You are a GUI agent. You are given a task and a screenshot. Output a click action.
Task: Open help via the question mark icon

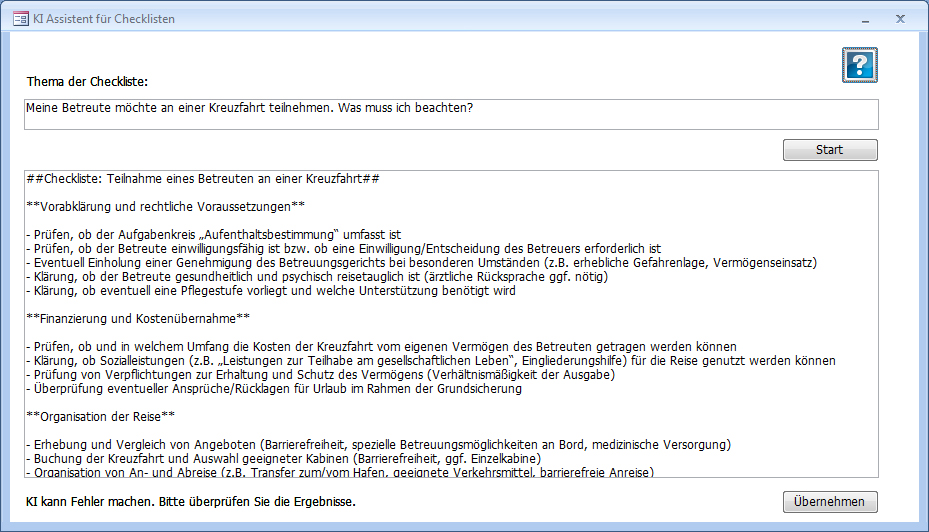coord(860,65)
